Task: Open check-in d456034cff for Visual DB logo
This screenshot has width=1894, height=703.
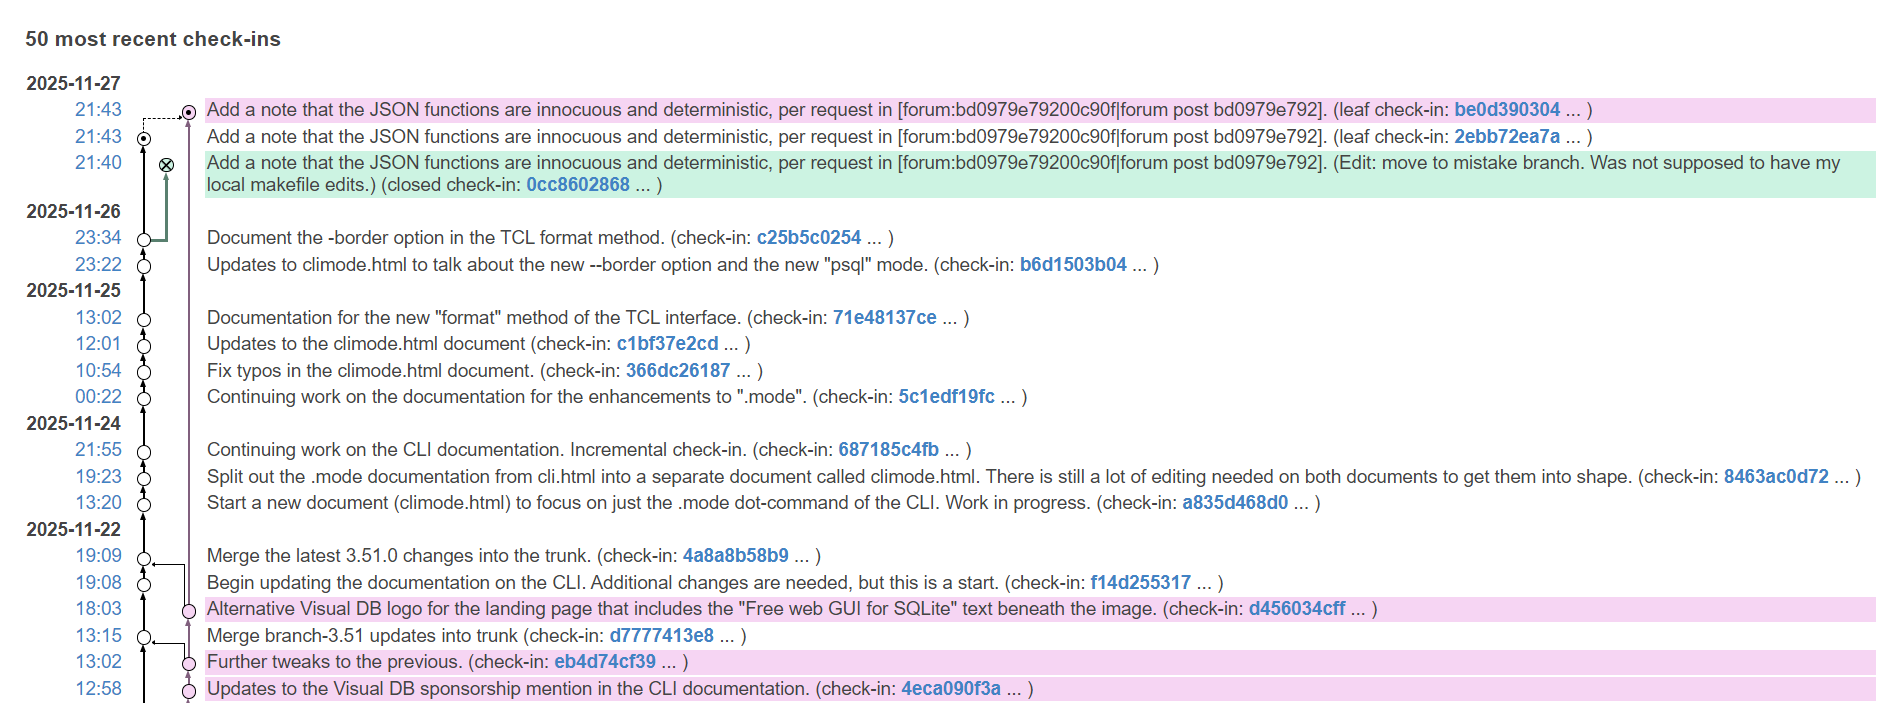Action: coord(1296,609)
